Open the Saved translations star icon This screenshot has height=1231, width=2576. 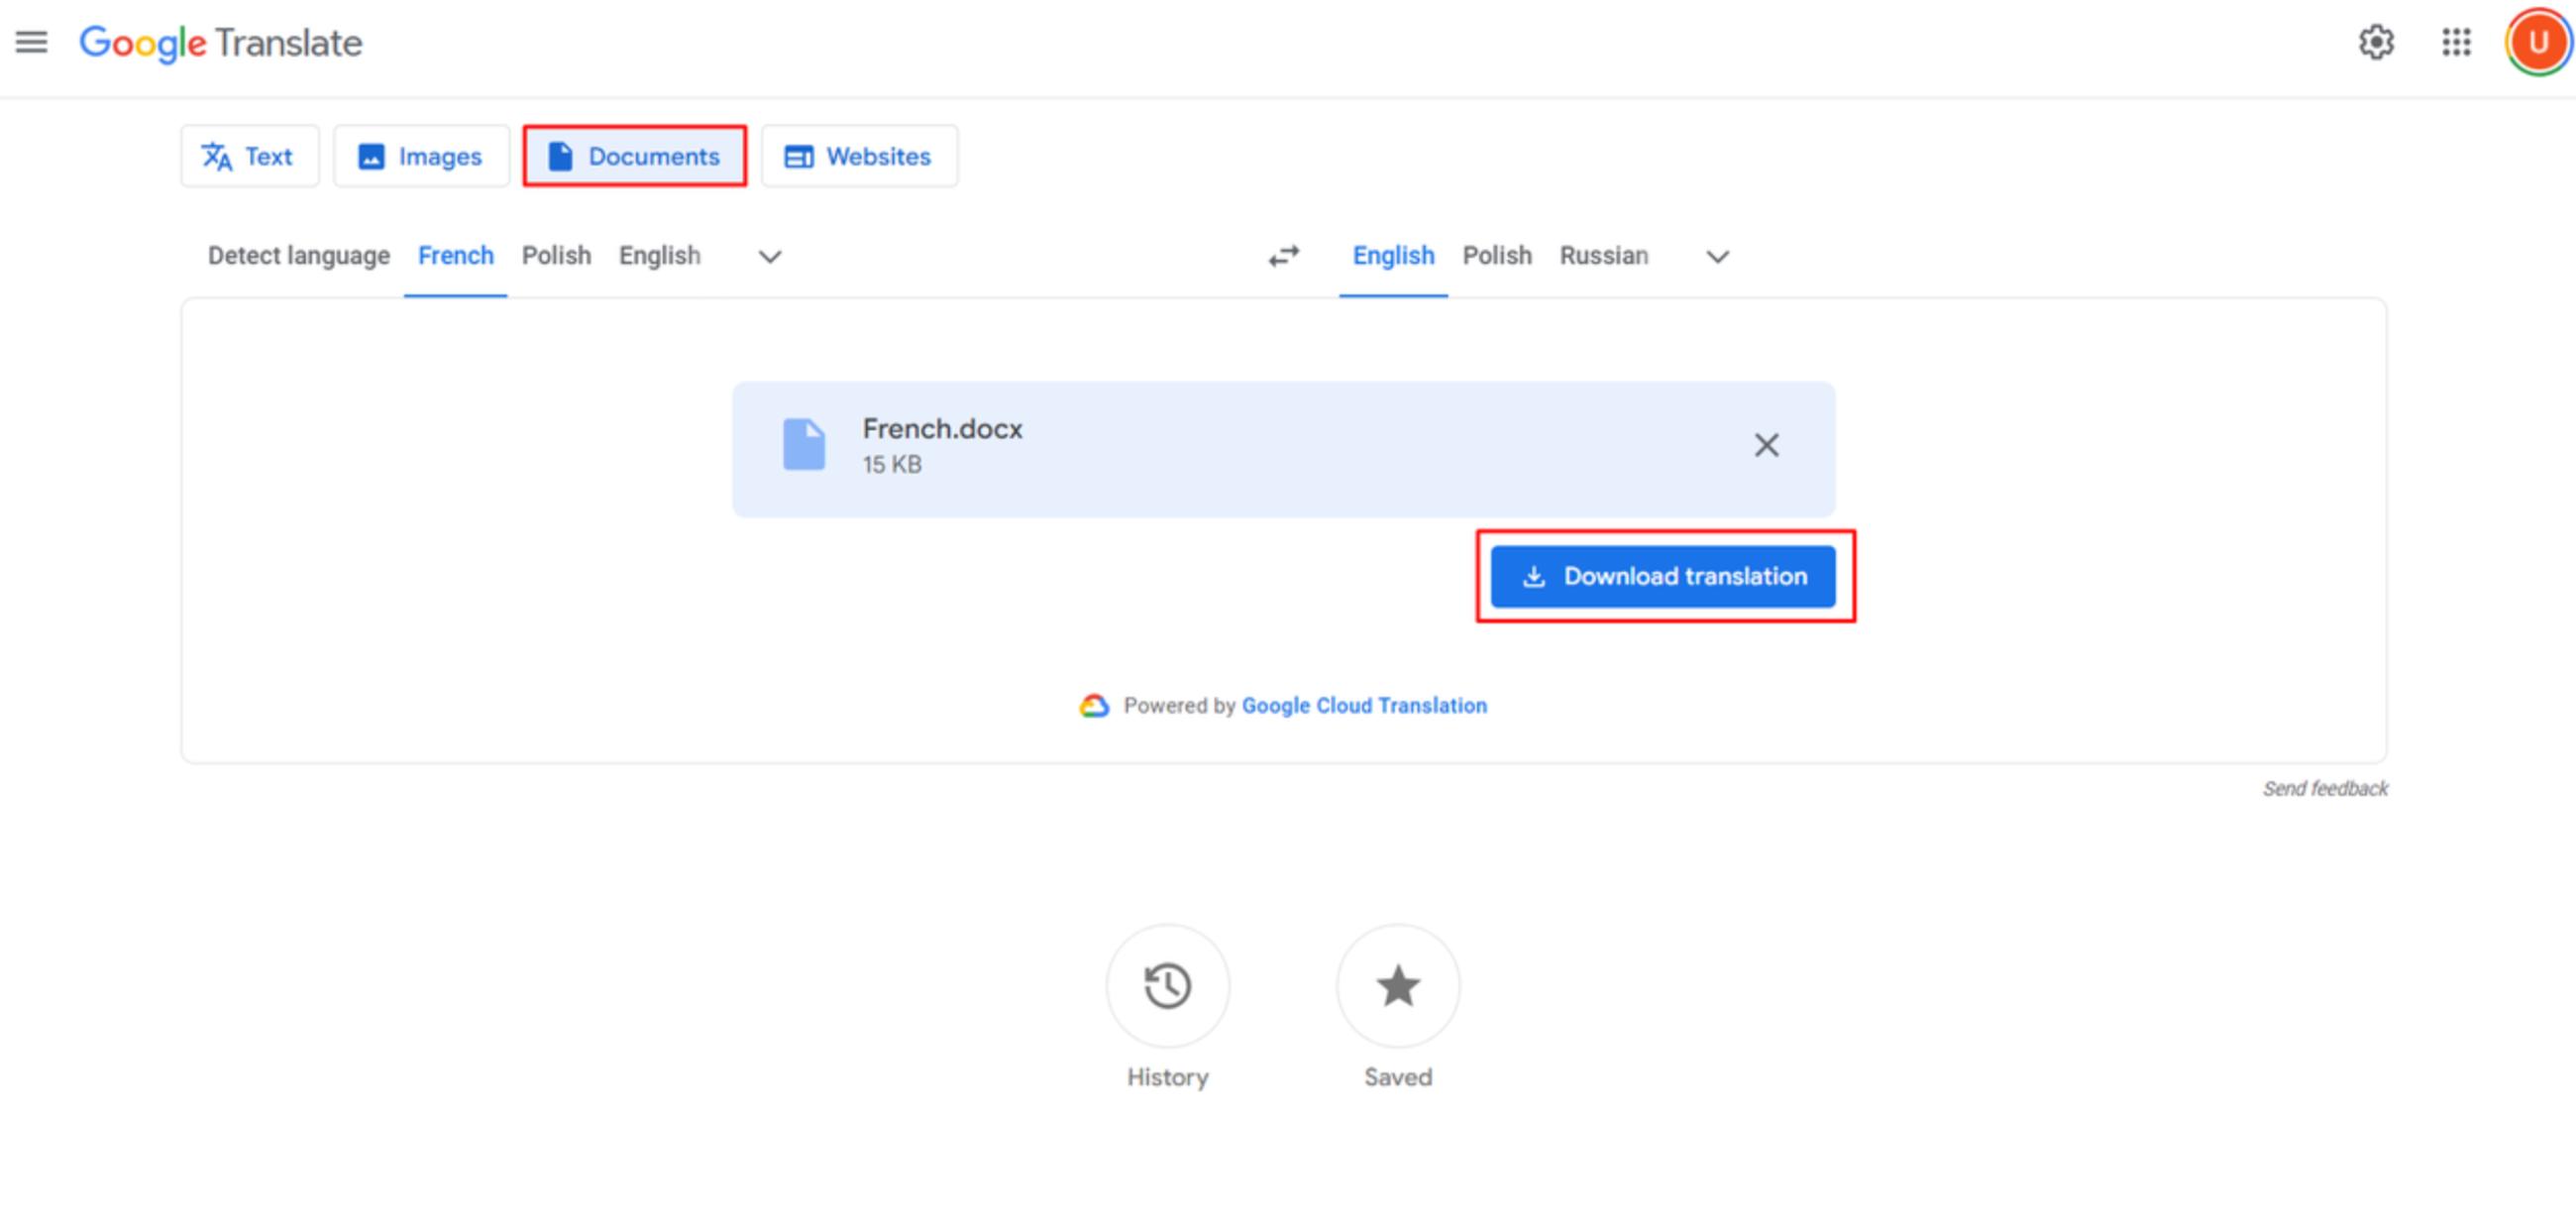(1398, 986)
